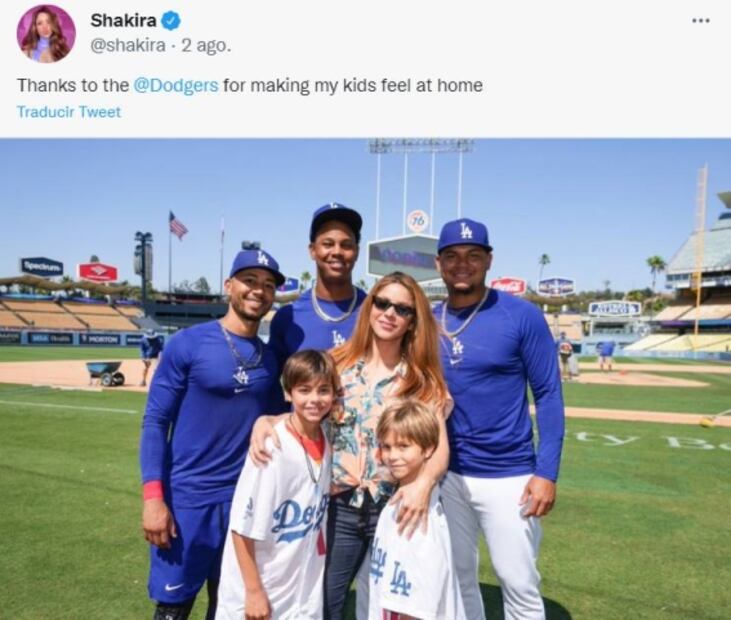Visit the @Dodgers mention in the tweet

coord(175,85)
